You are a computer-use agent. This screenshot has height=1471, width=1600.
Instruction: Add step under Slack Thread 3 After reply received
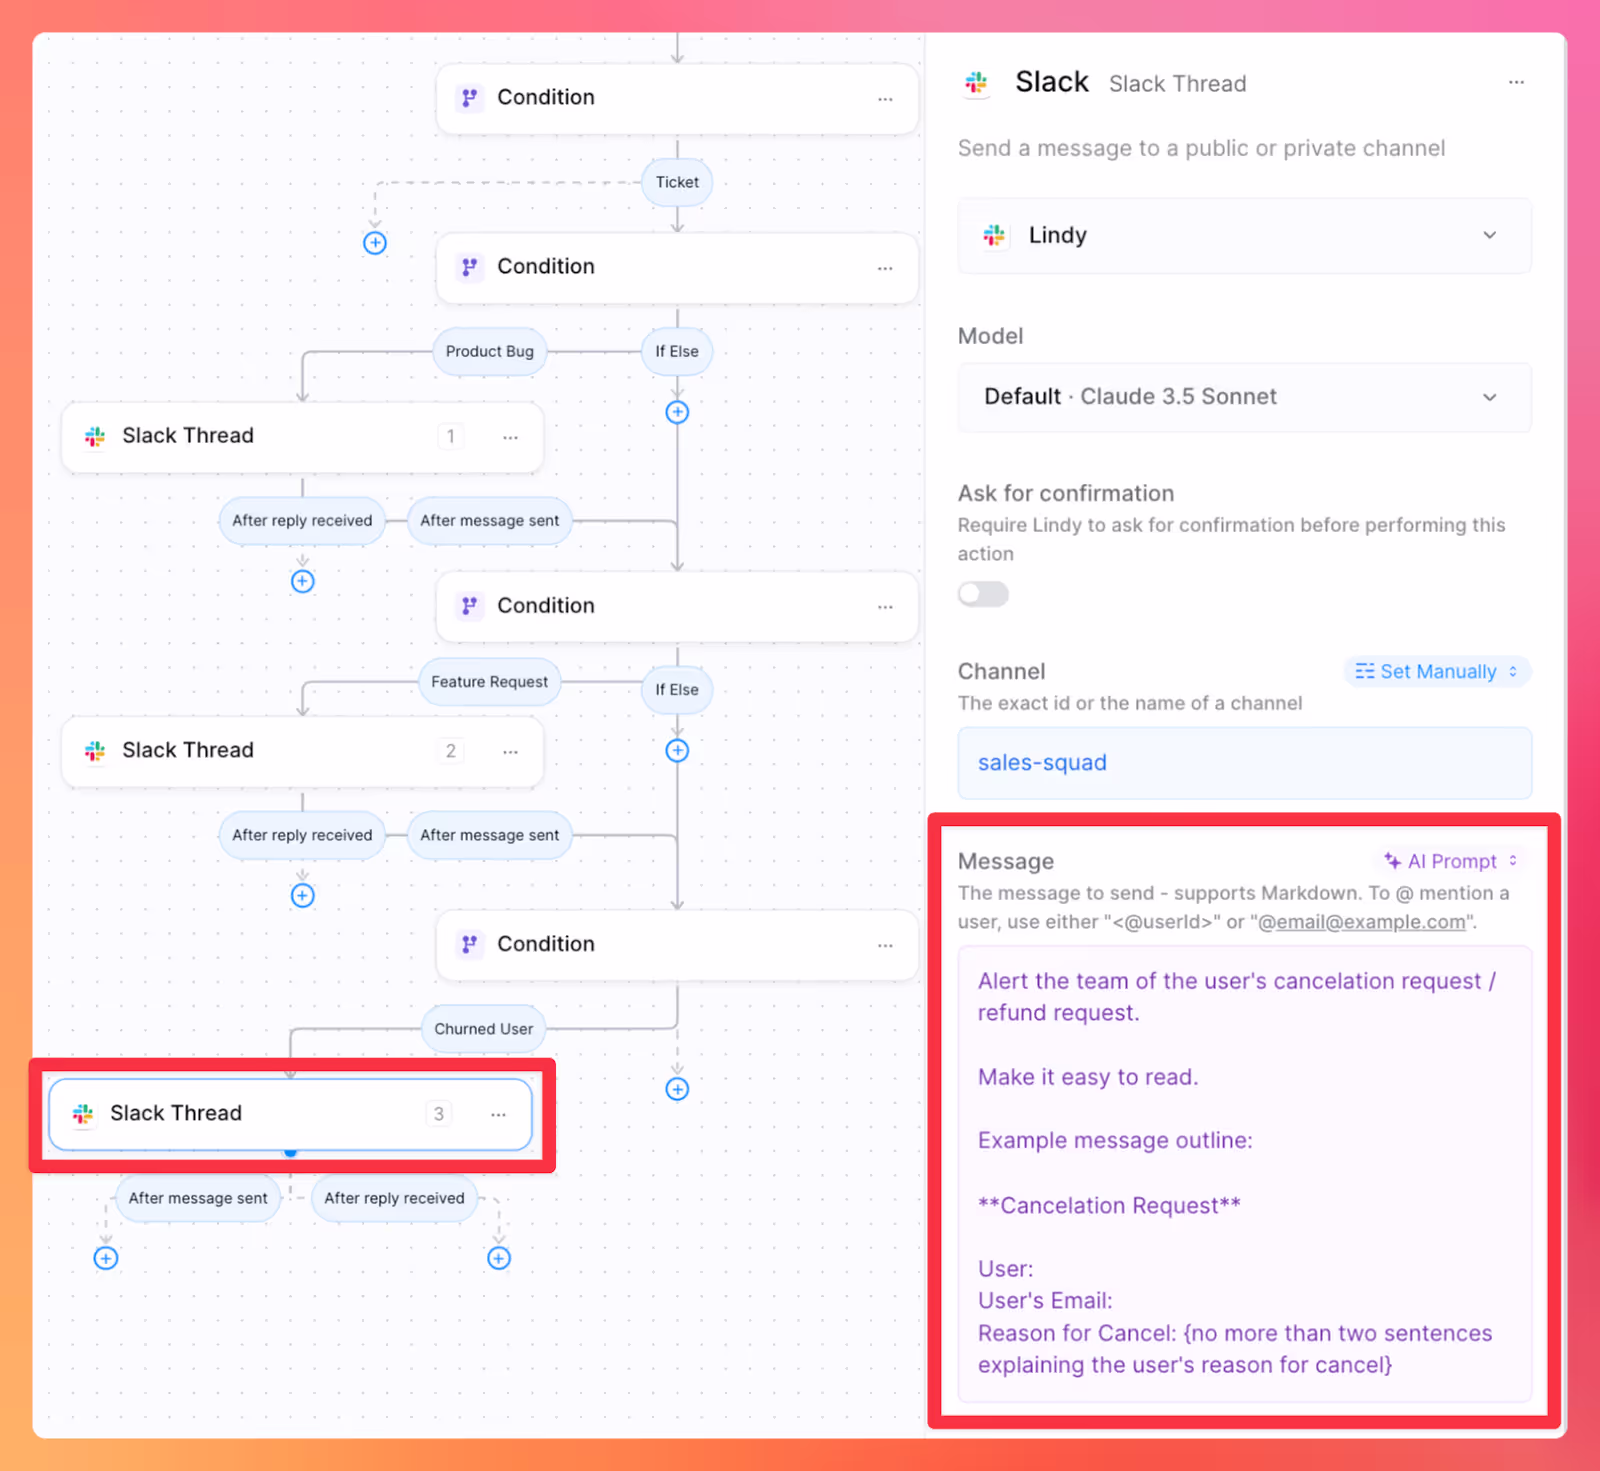pyautogui.click(x=499, y=1258)
